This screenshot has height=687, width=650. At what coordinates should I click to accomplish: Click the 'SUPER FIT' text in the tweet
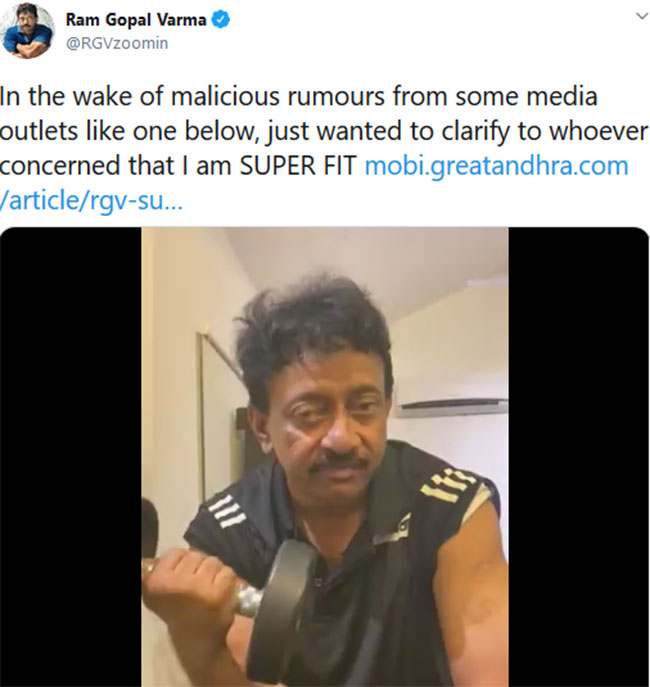tap(298, 166)
